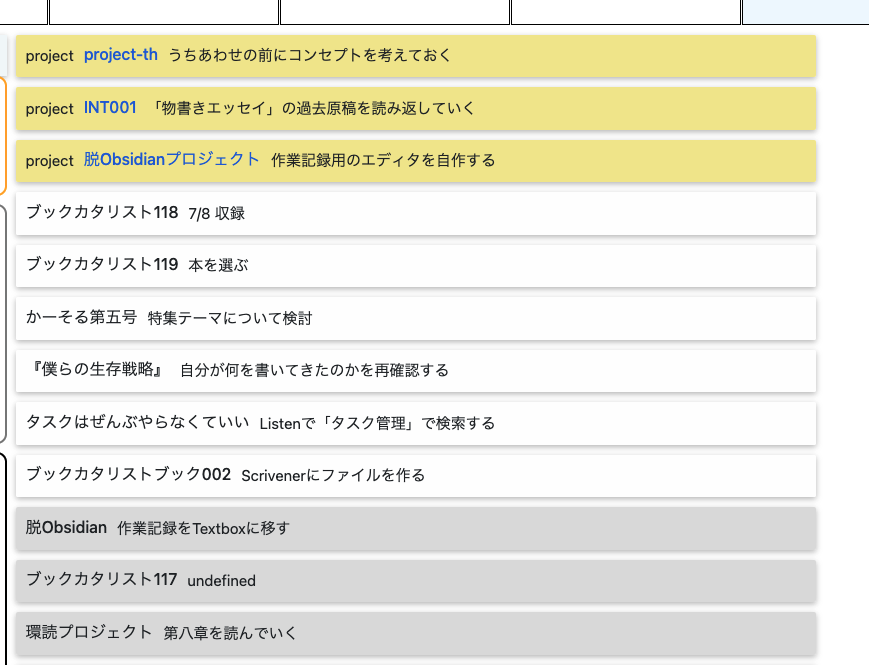The image size is (869, 665).
Task: Open the project-th link
Action: (121, 55)
